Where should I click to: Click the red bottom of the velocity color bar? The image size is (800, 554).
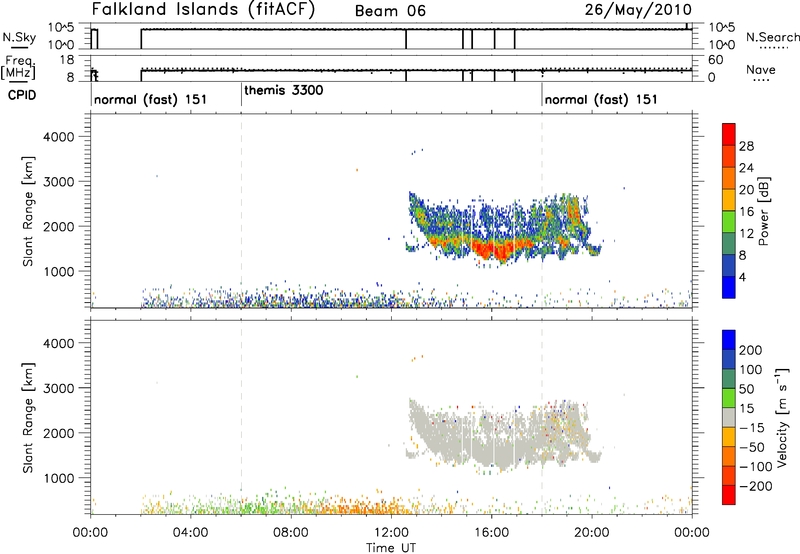pyautogui.click(x=729, y=495)
